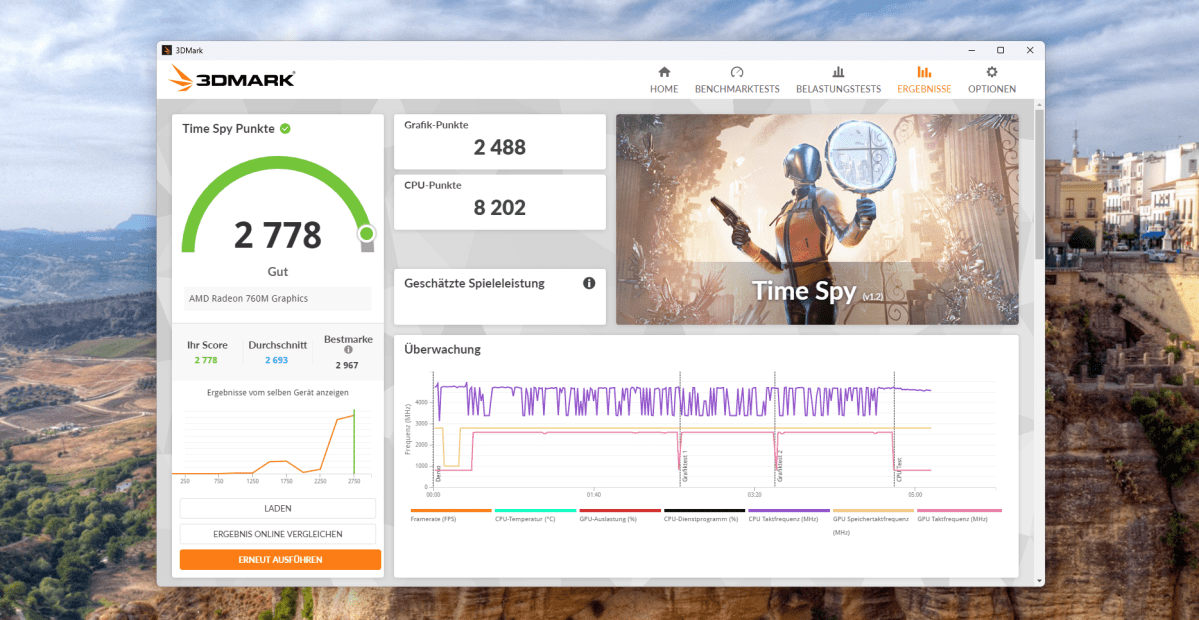Image resolution: width=1199 pixels, height=620 pixels.
Task: Click the Time Spy preview image
Action: click(x=816, y=218)
